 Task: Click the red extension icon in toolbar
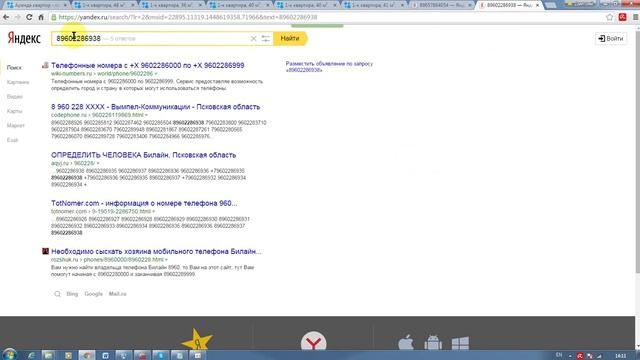coord(622,17)
